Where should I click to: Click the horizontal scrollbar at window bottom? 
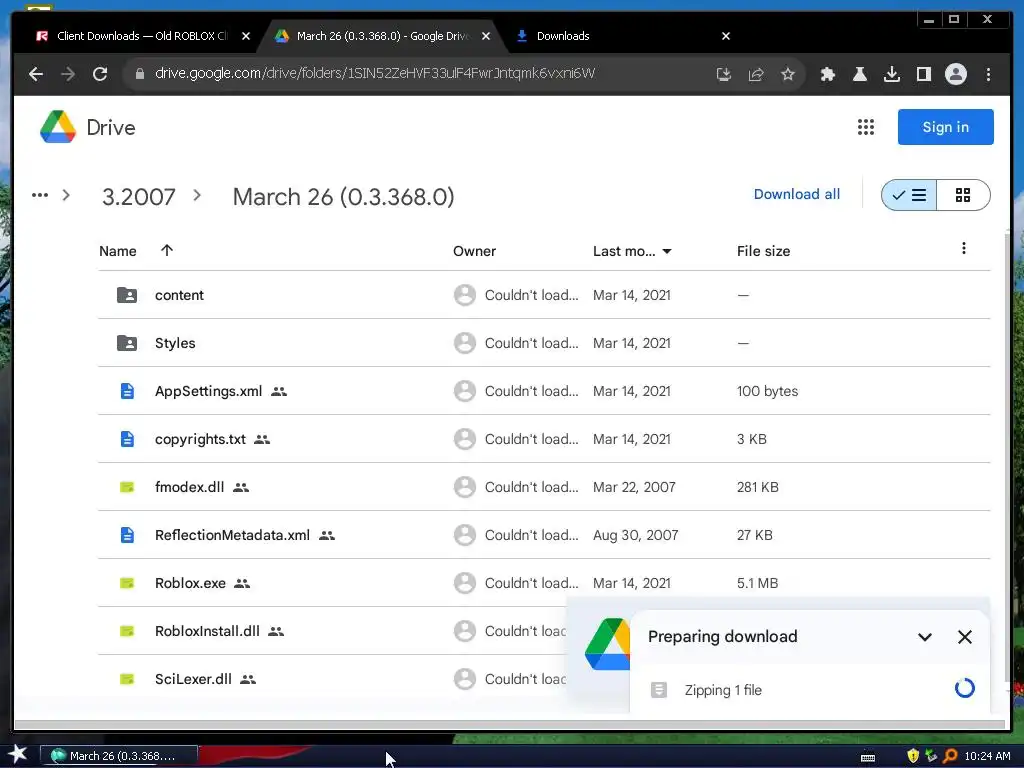click(x=509, y=724)
